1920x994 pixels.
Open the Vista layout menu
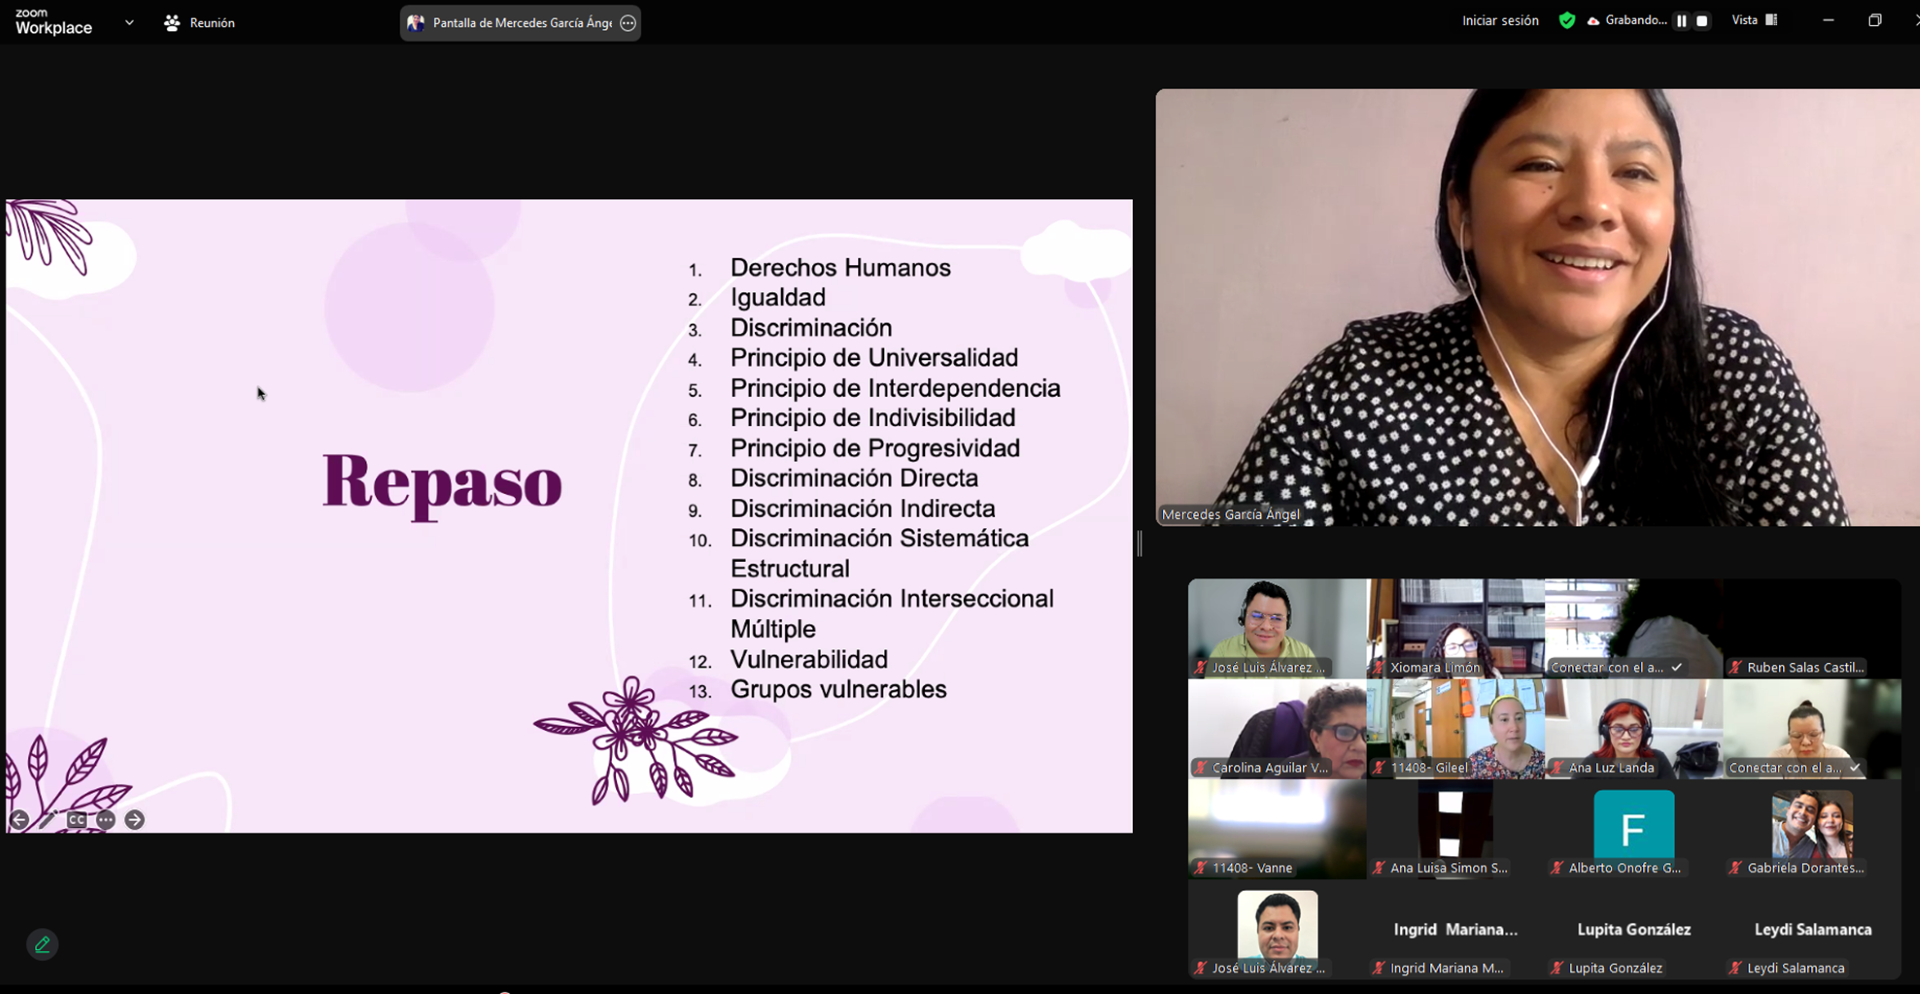click(x=1754, y=20)
